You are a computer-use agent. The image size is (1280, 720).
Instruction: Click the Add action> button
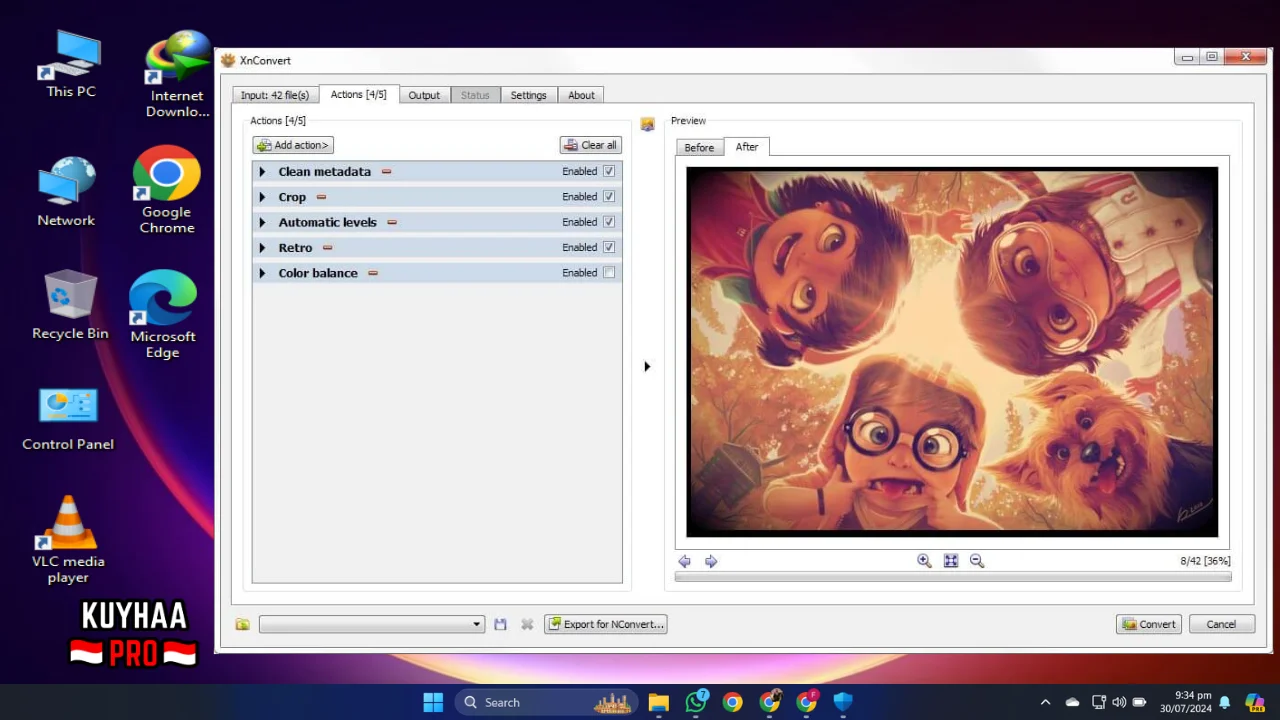point(293,145)
